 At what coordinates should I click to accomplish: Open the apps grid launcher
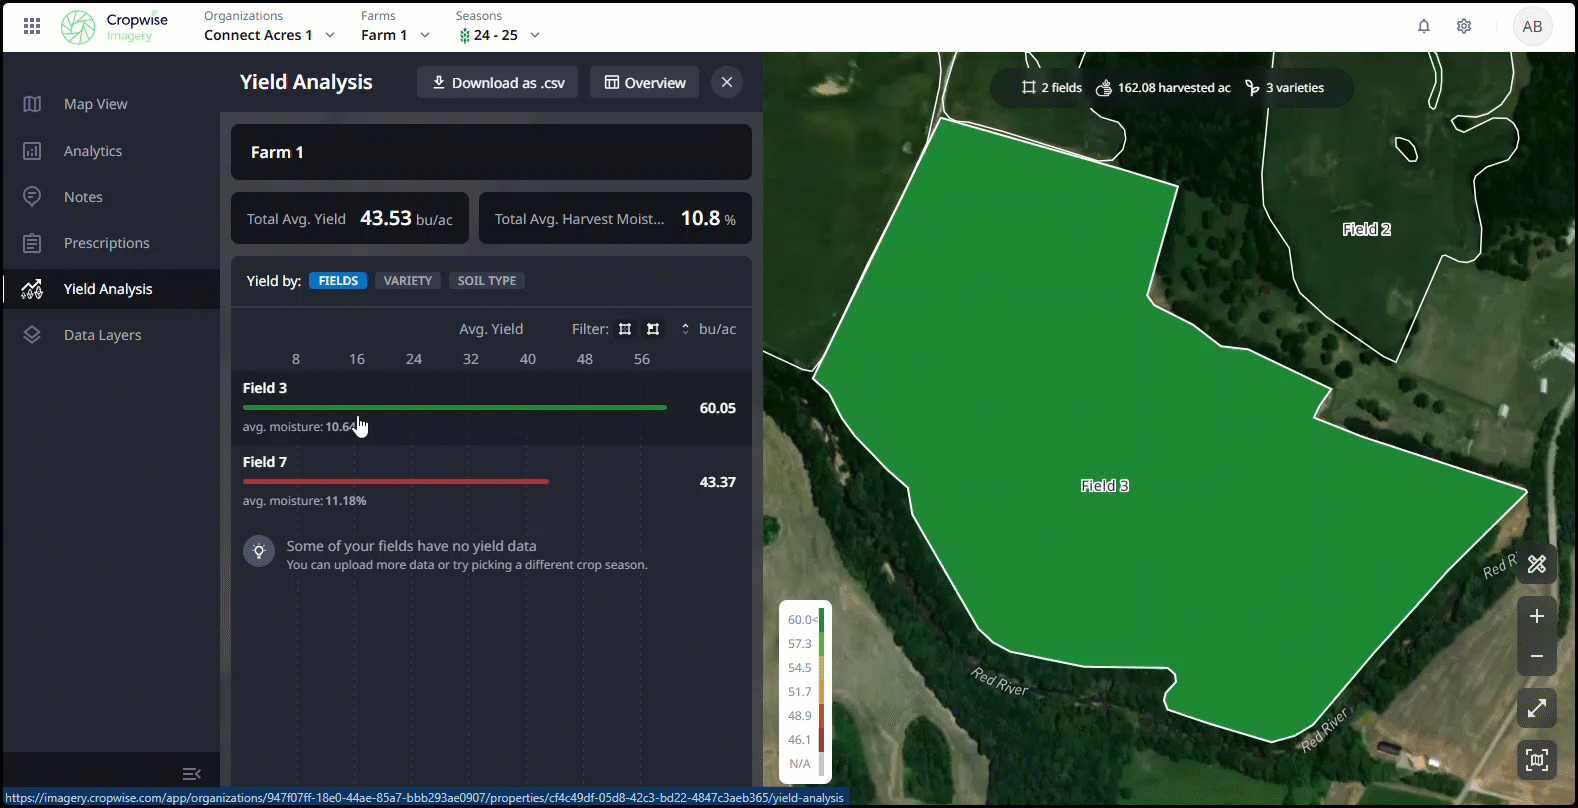click(x=32, y=27)
